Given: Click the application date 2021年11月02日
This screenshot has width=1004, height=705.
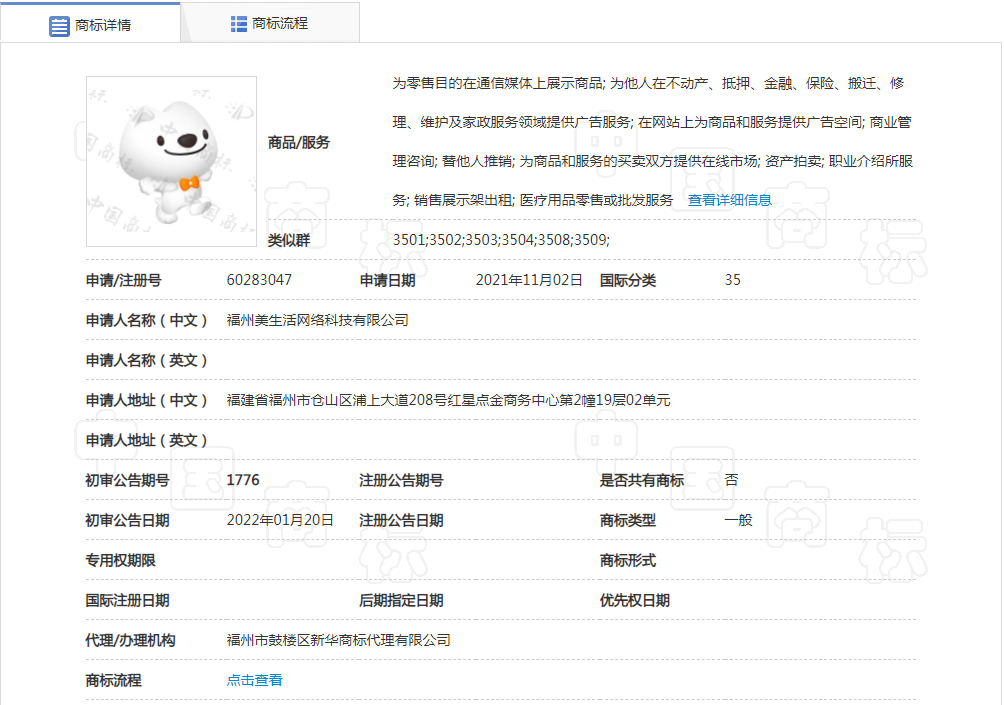Looking at the screenshot, I should click(528, 280).
